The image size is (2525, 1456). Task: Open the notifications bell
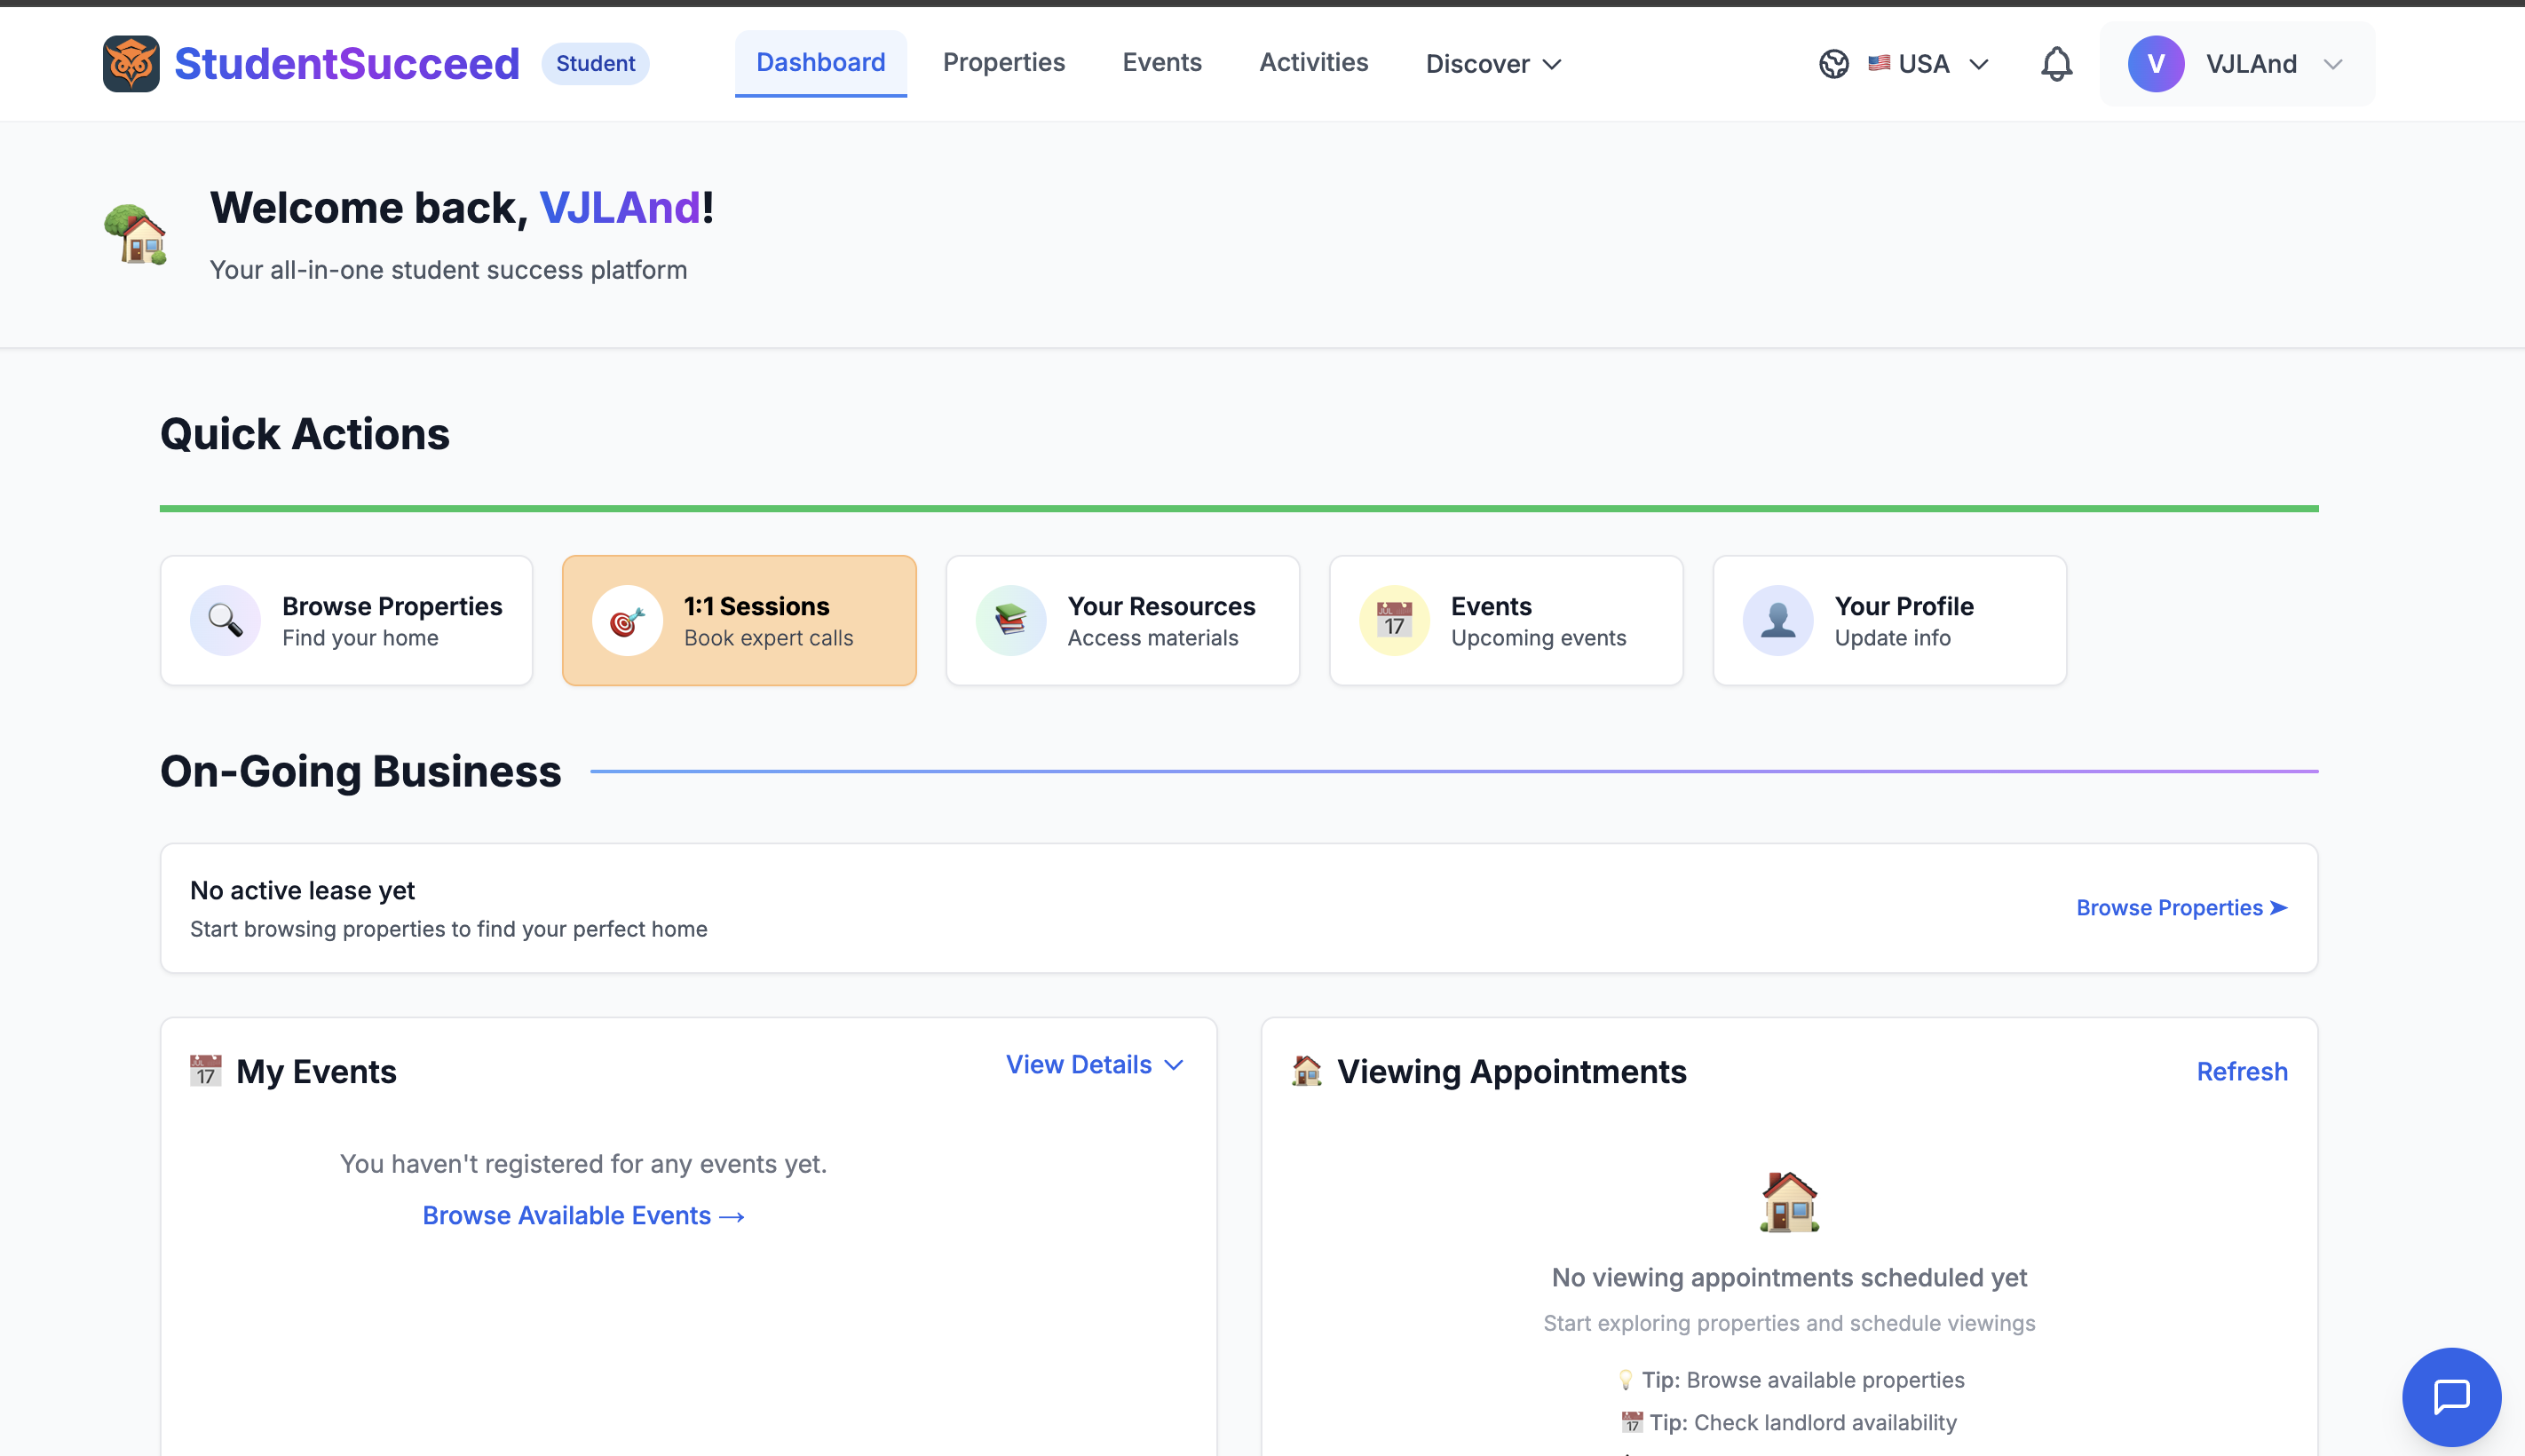pyautogui.click(x=2056, y=64)
